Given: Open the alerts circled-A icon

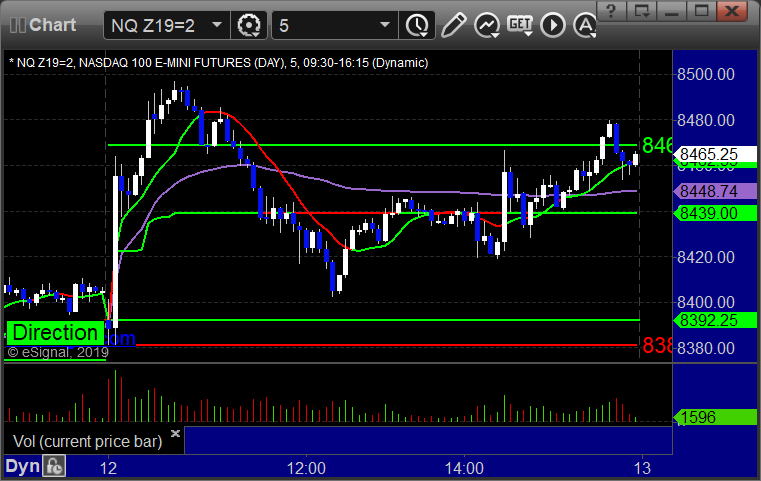Looking at the screenshot, I should pos(585,25).
